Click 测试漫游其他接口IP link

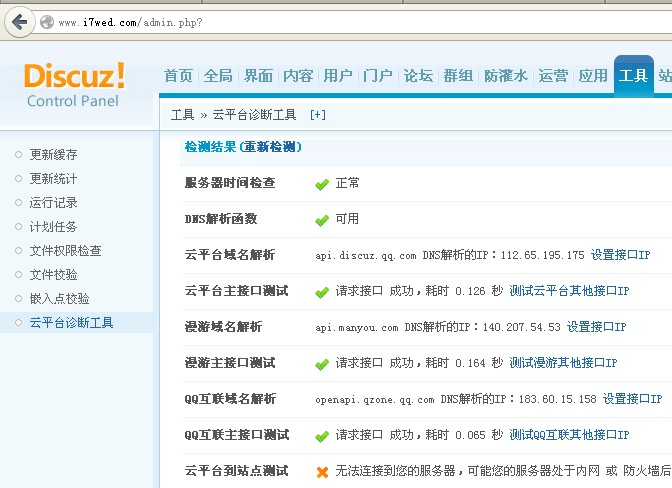coord(563,363)
